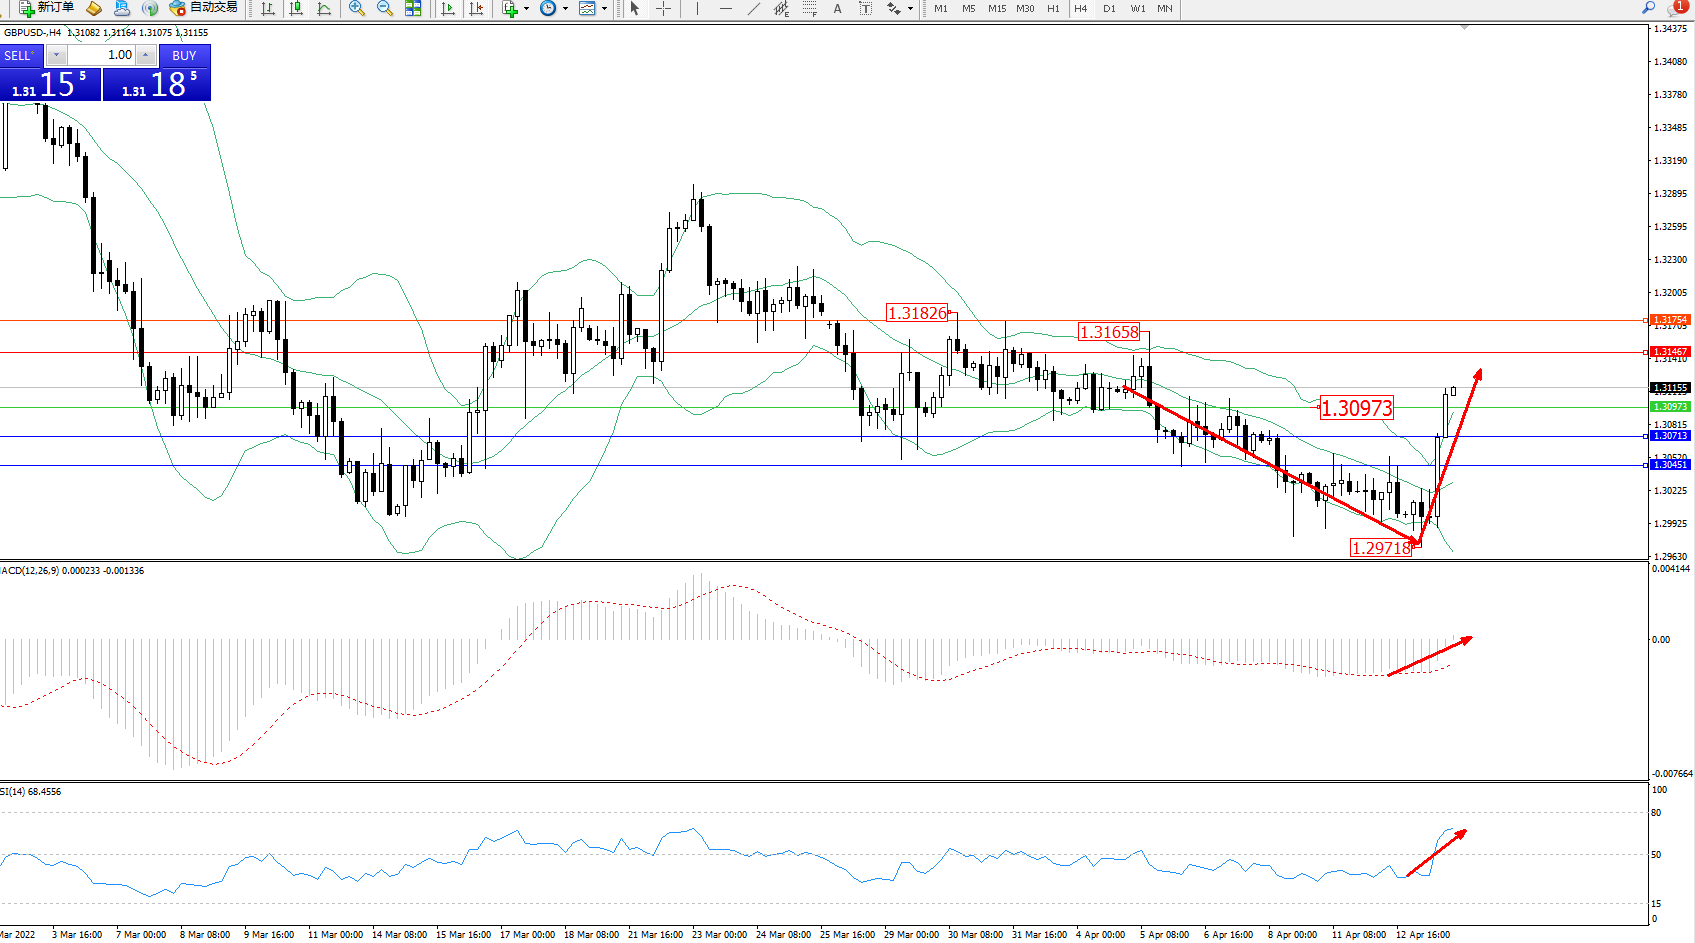This screenshot has width=1695, height=943.
Task: Enable chart auto scroll
Action: pos(447,8)
